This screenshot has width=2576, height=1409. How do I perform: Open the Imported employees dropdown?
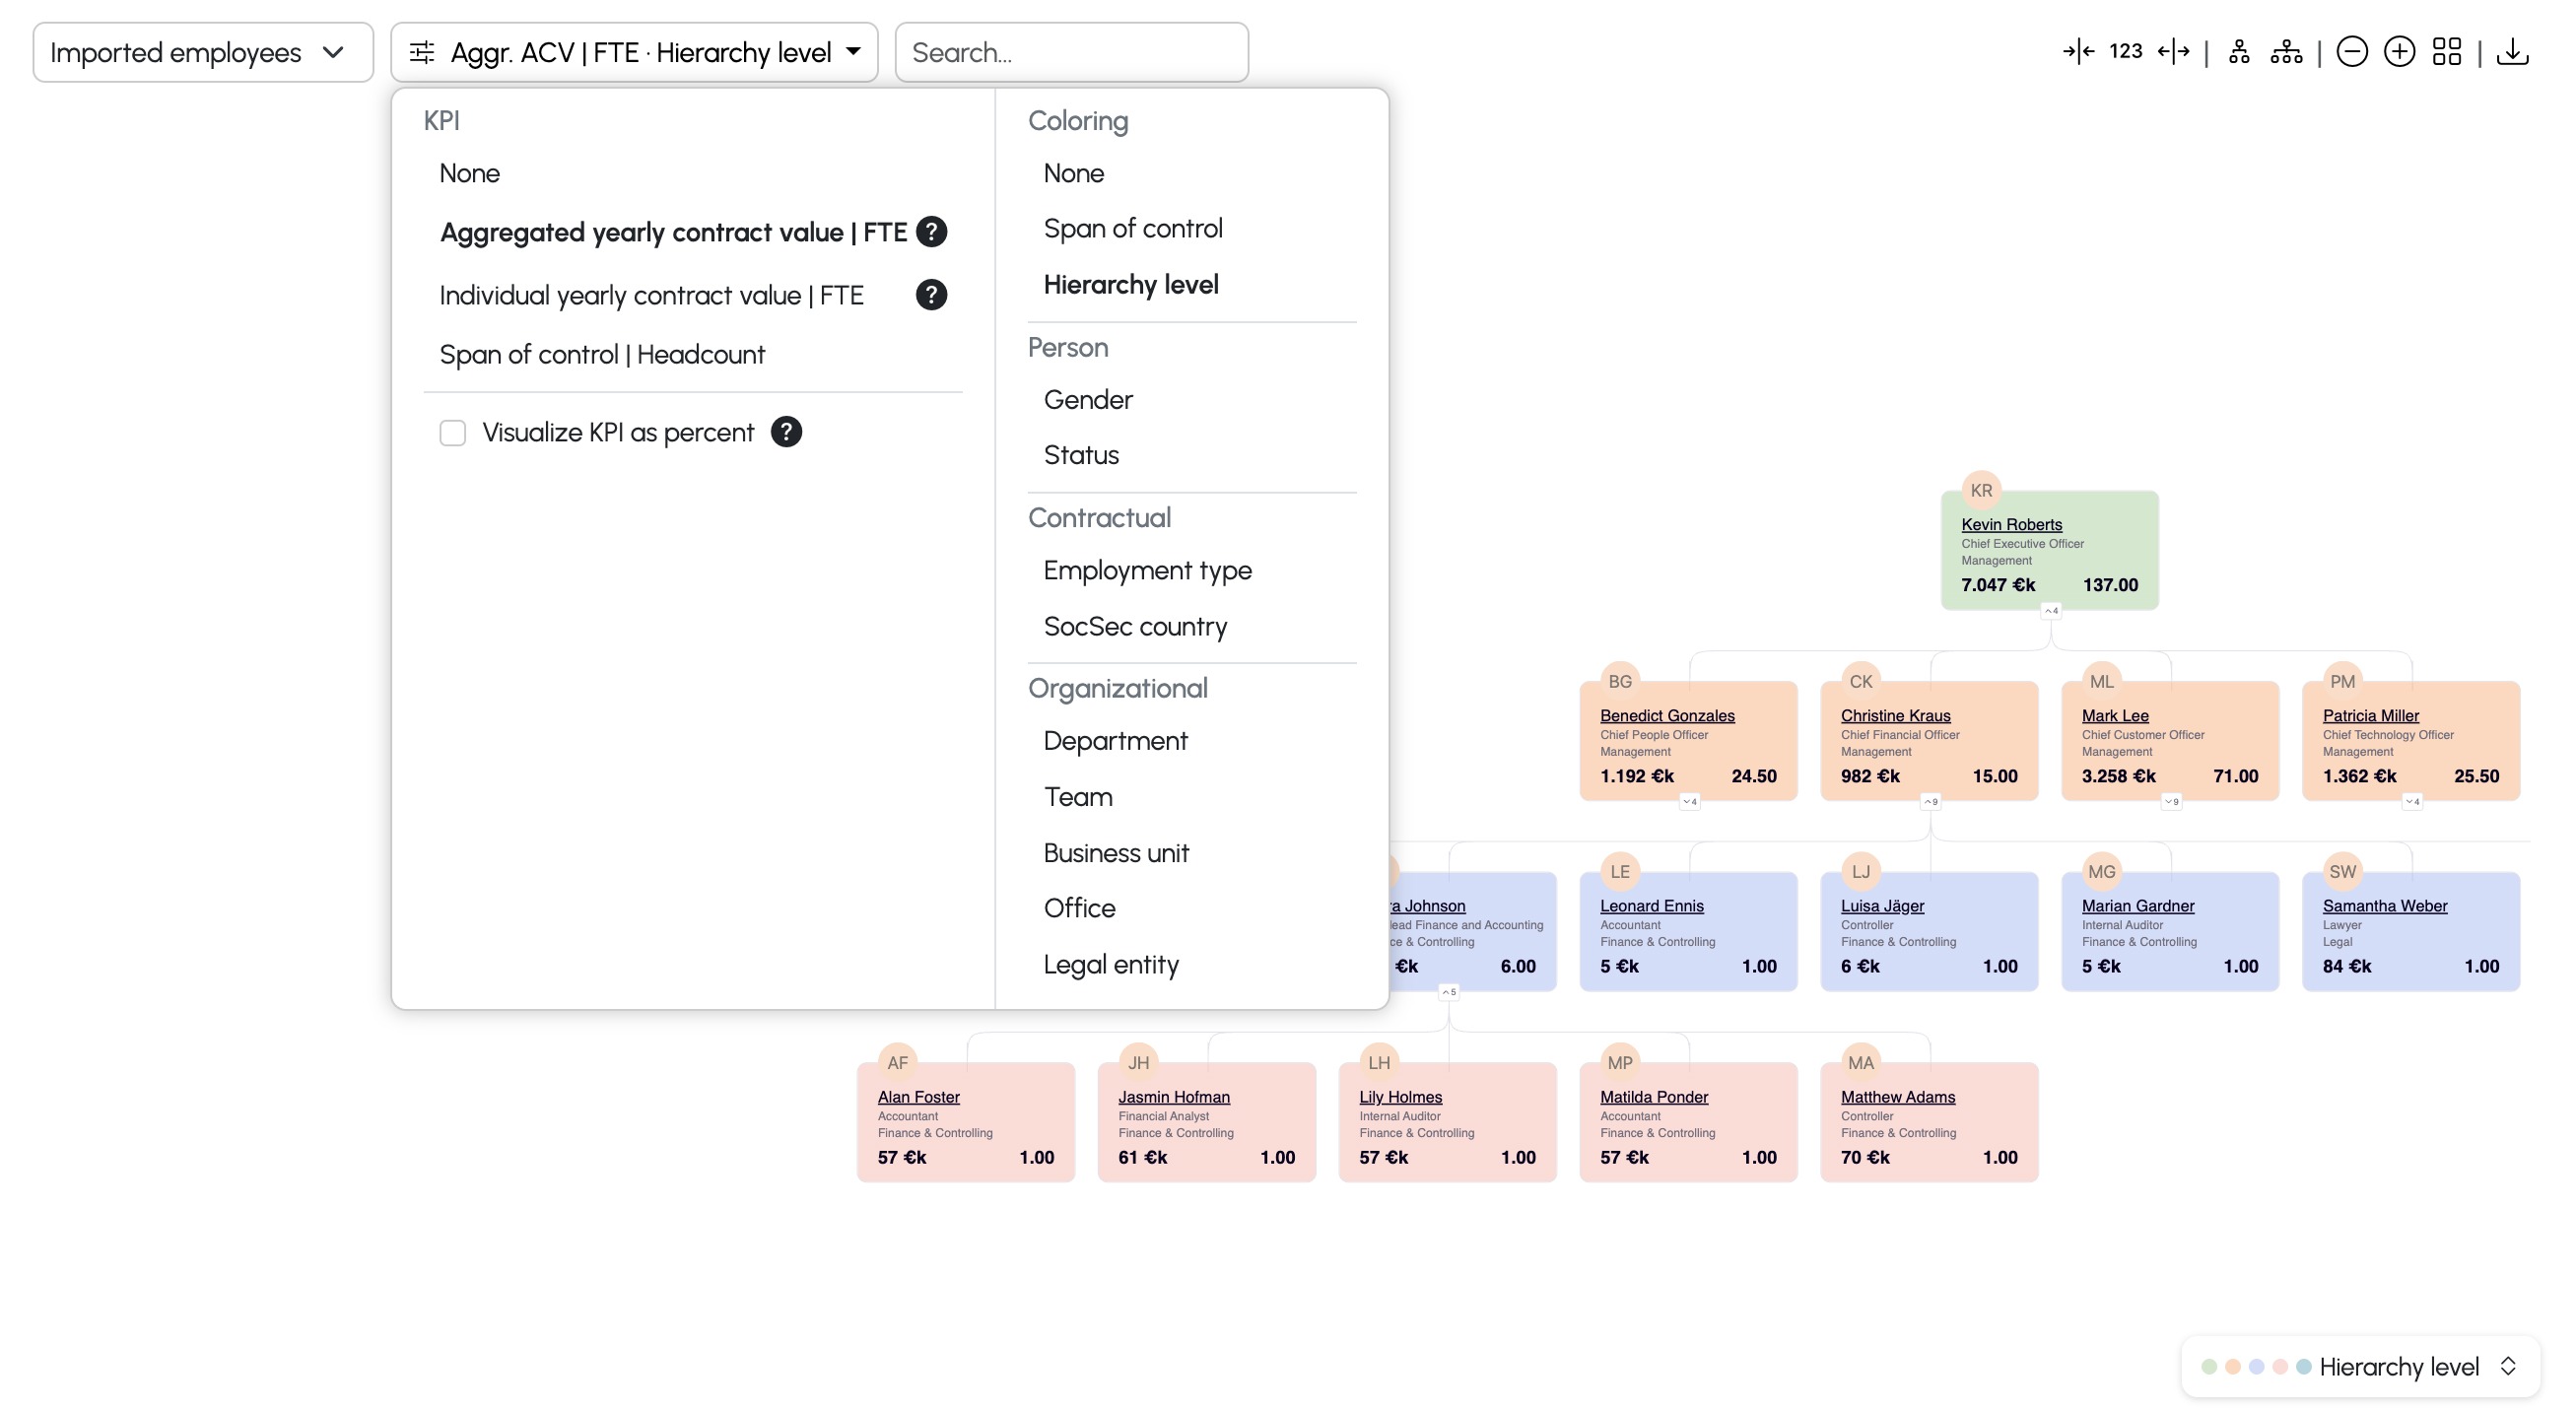tap(202, 52)
